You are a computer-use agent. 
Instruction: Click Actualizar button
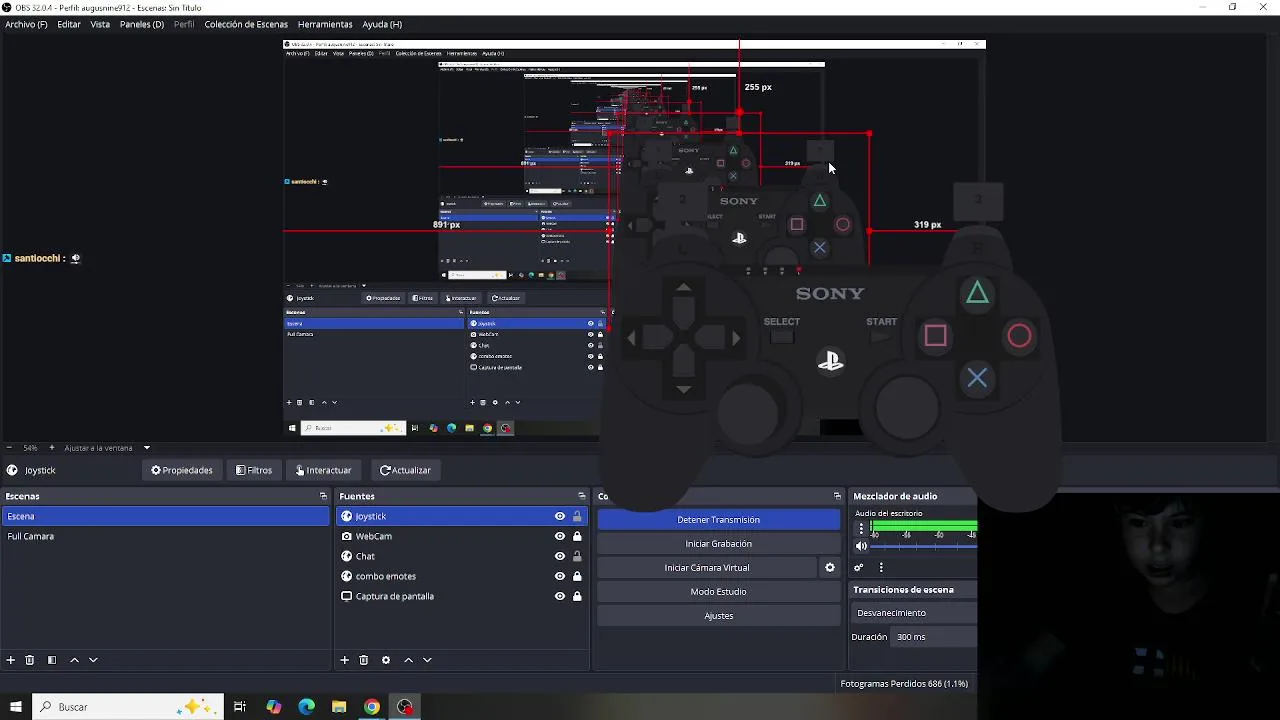[405, 470]
